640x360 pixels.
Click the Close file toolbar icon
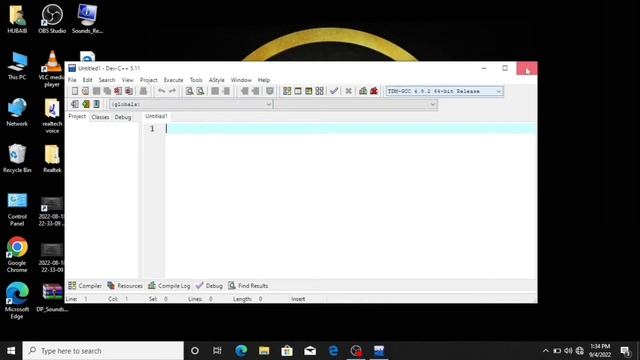click(118, 91)
